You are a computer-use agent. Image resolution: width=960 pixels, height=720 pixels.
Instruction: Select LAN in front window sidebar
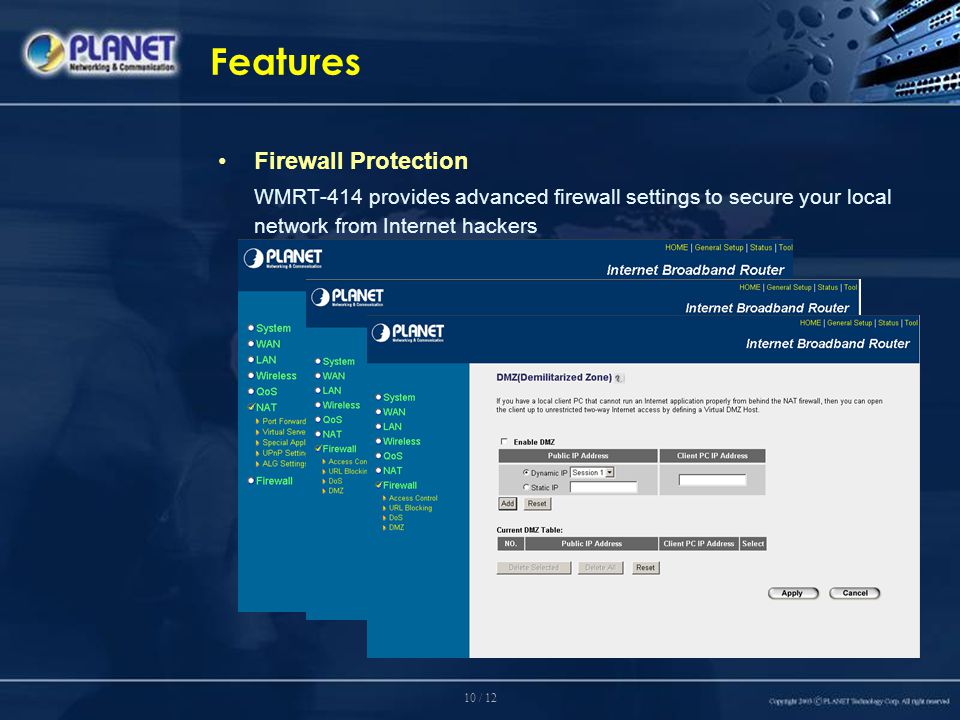tap(392, 427)
